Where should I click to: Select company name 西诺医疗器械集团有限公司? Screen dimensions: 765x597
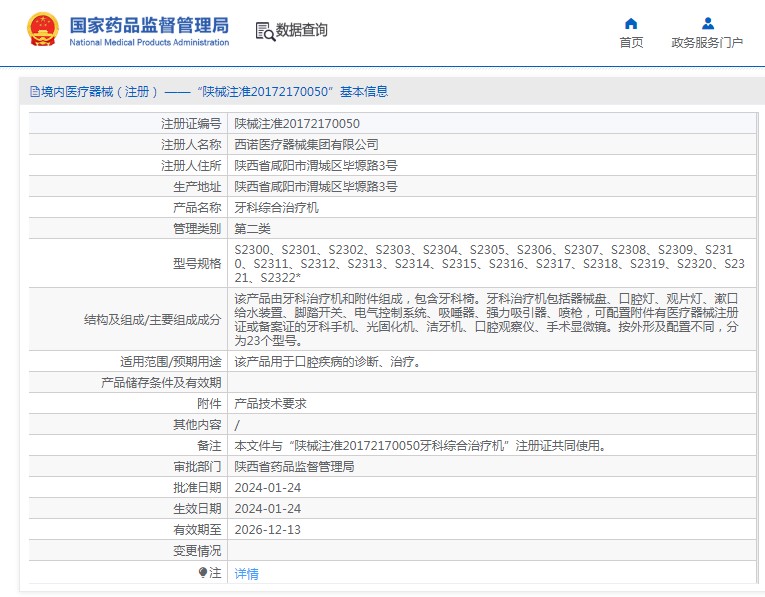306,145
